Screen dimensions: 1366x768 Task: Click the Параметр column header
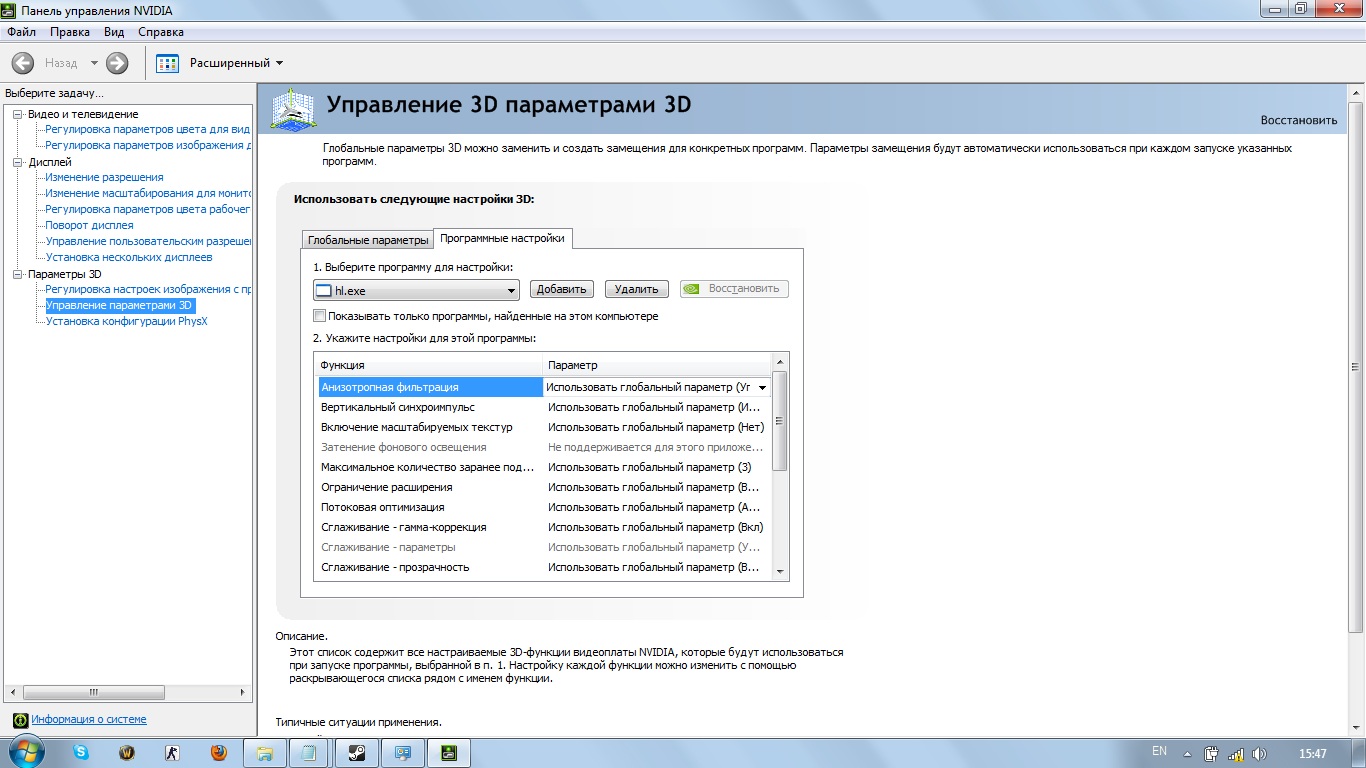pyautogui.click(x=658, y=365)
